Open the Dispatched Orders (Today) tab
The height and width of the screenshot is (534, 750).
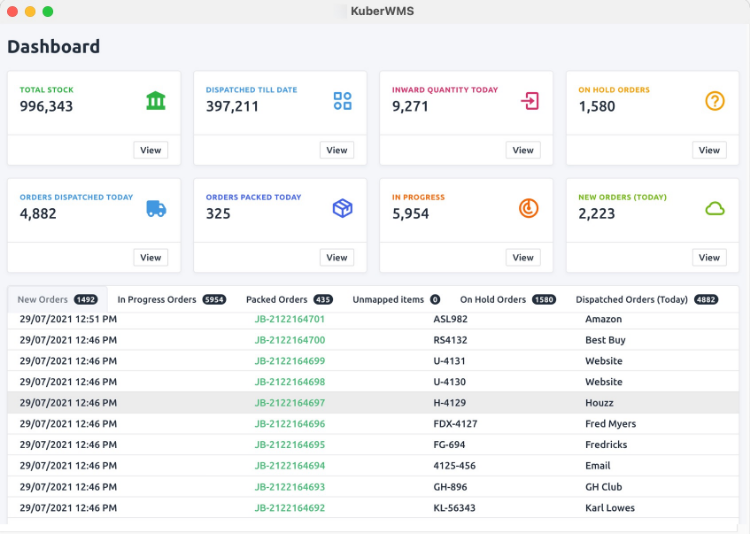pyautogui.click(x=632, y=299)
